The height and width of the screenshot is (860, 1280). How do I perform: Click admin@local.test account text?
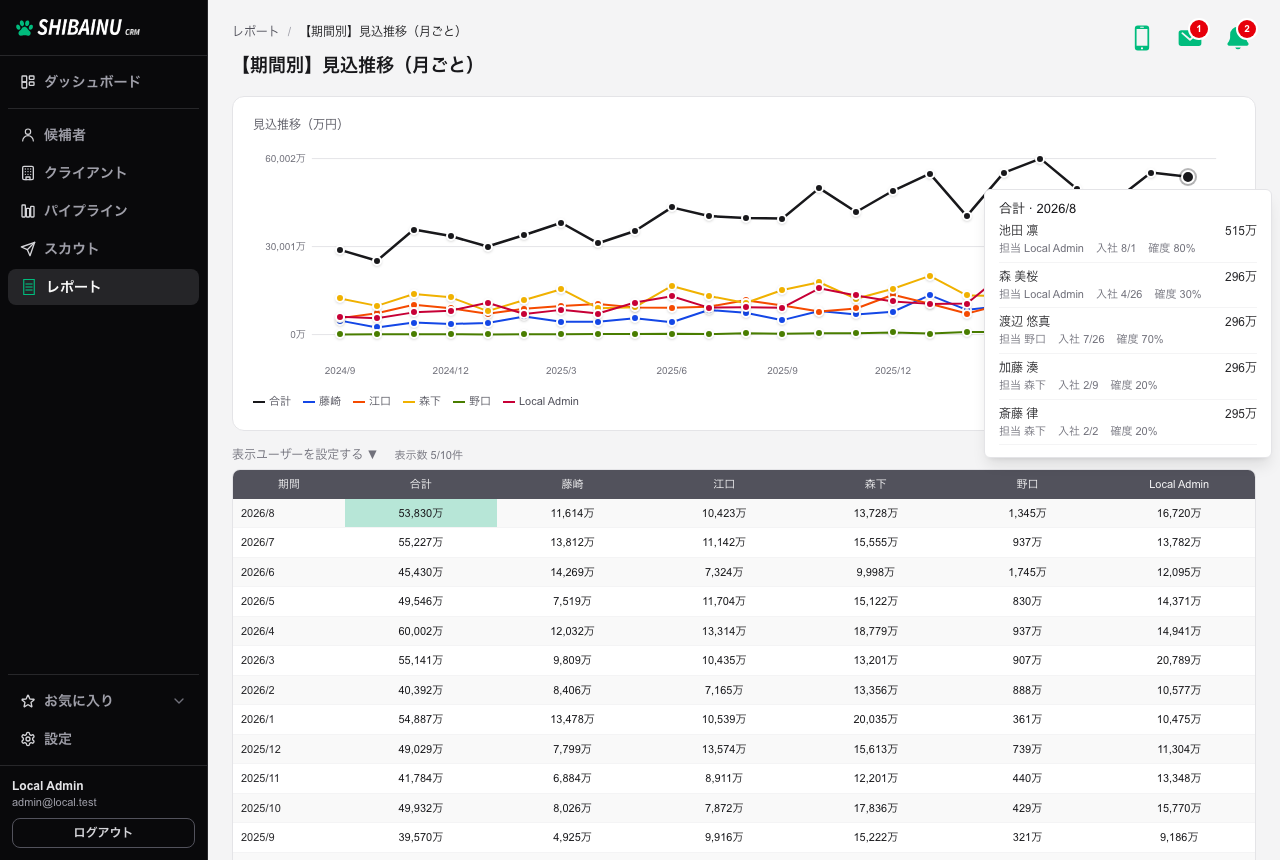(54, 802)
